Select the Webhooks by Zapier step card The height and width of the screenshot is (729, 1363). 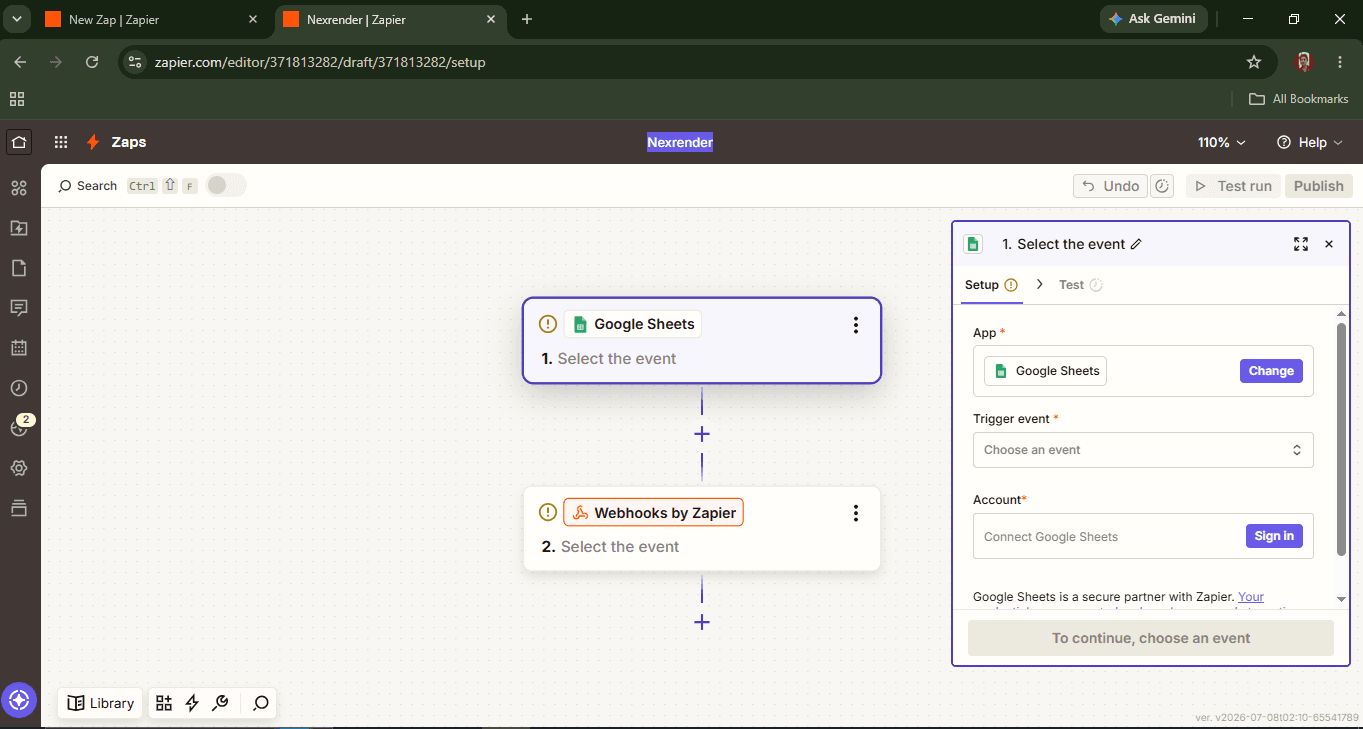pos(702,529)
